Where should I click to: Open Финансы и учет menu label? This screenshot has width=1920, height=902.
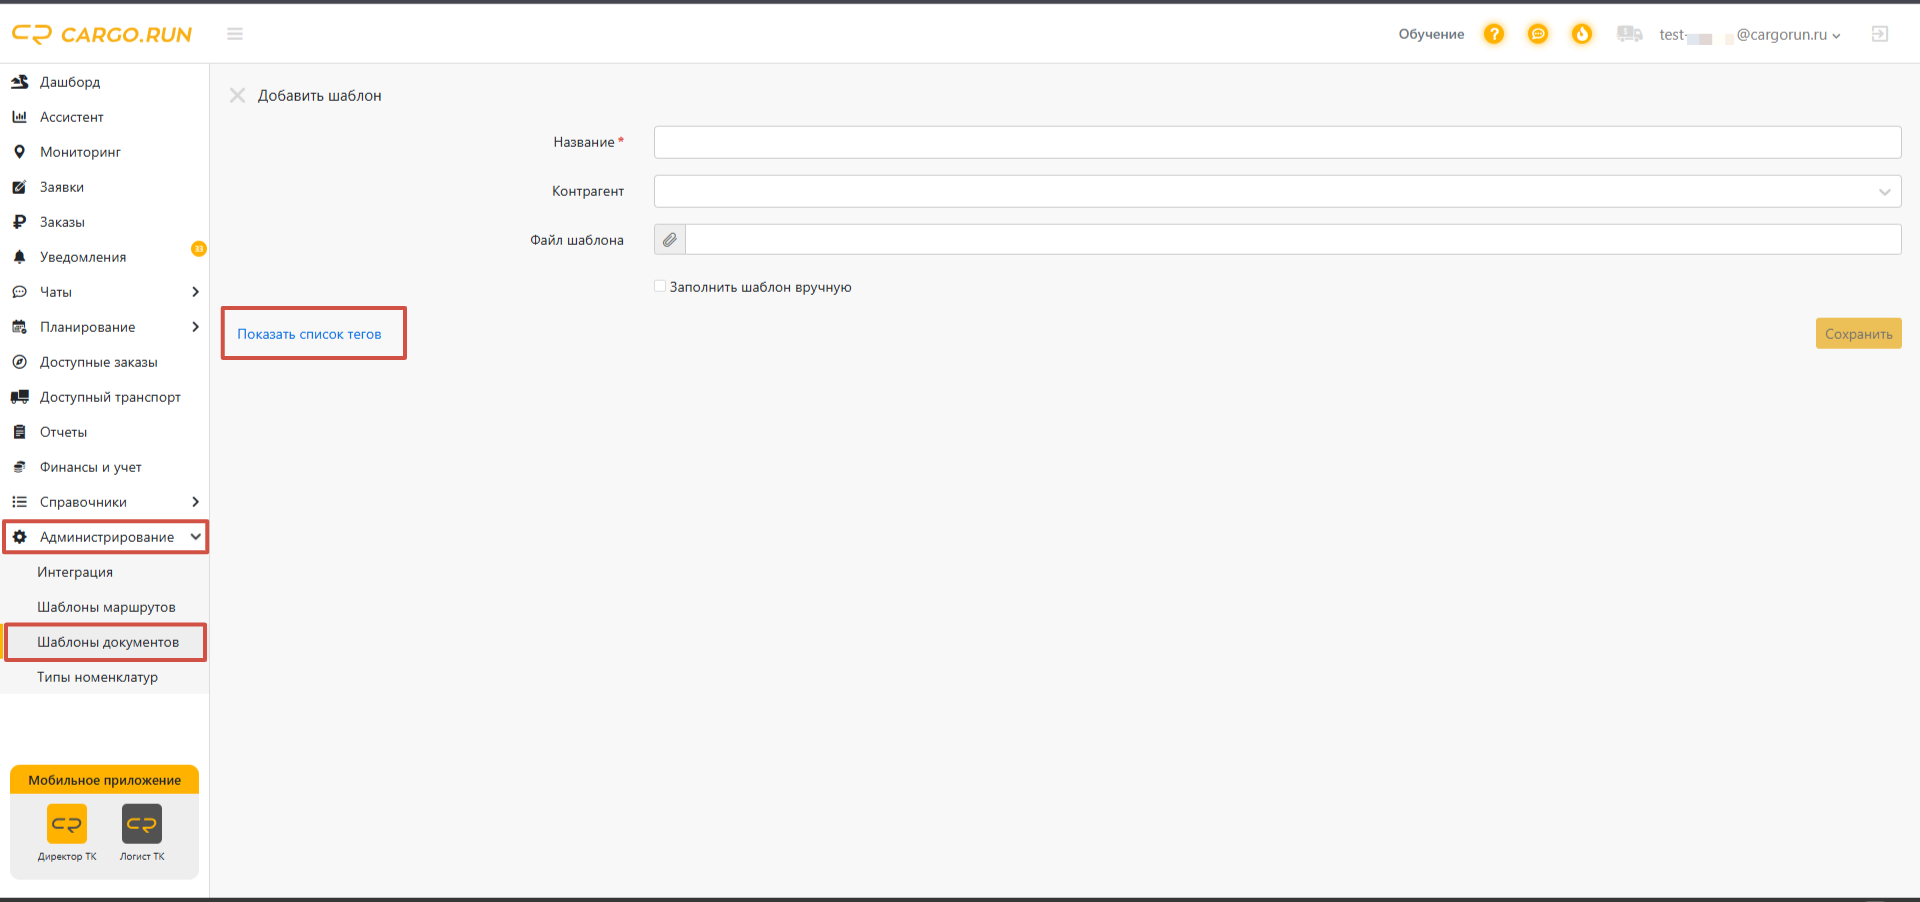pos(91,467)
